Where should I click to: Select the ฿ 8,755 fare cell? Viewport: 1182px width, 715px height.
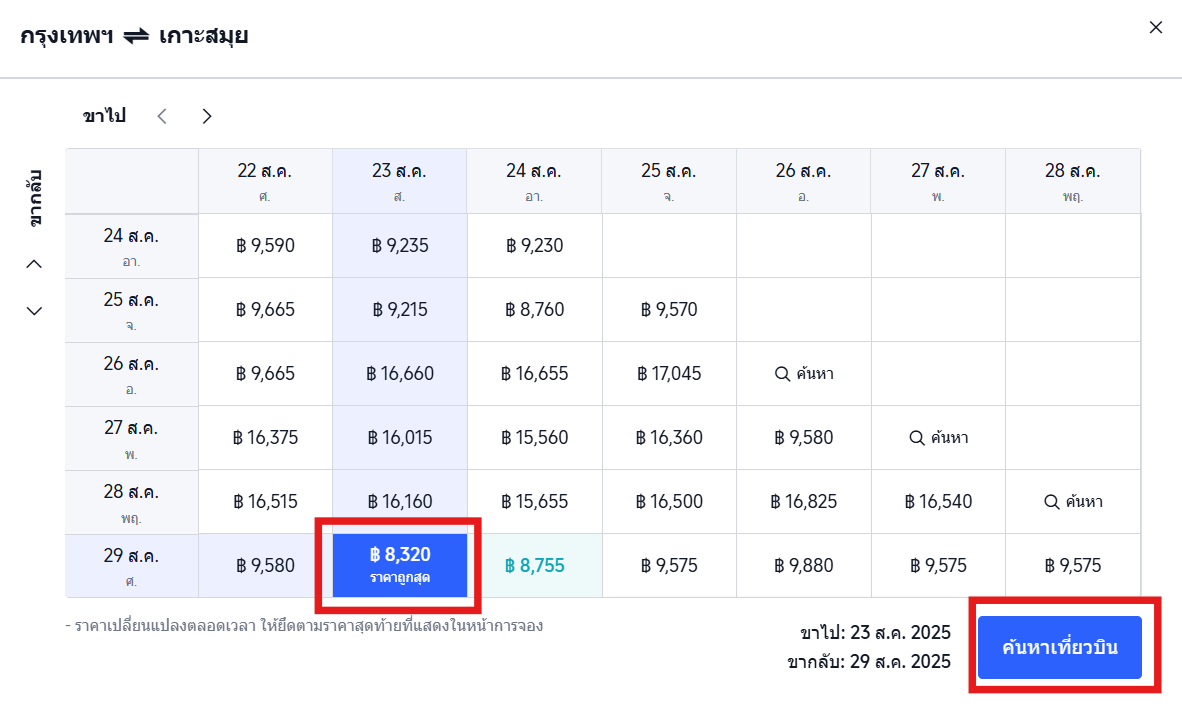(534, 566)
